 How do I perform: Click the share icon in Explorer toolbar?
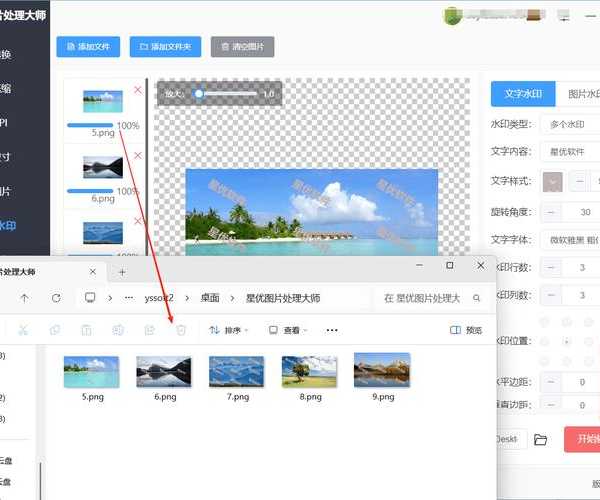[150, 330]
